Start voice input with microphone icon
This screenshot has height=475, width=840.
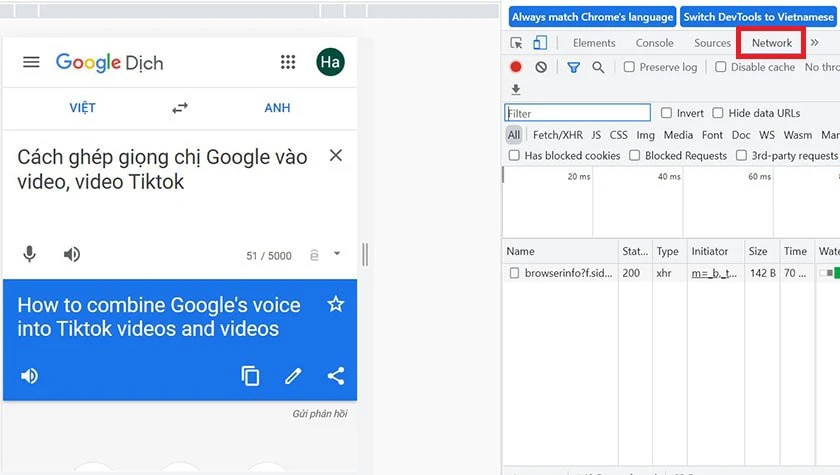coord(29,254)
